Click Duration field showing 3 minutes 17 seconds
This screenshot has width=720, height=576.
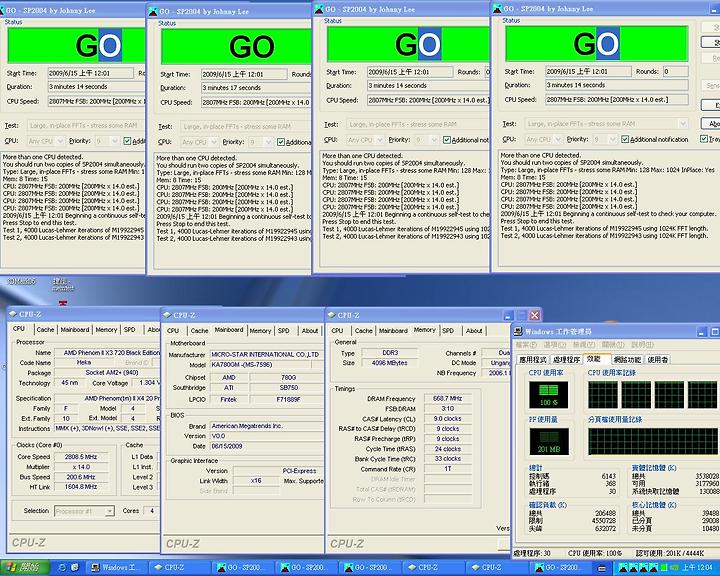[x=256, y=88]
